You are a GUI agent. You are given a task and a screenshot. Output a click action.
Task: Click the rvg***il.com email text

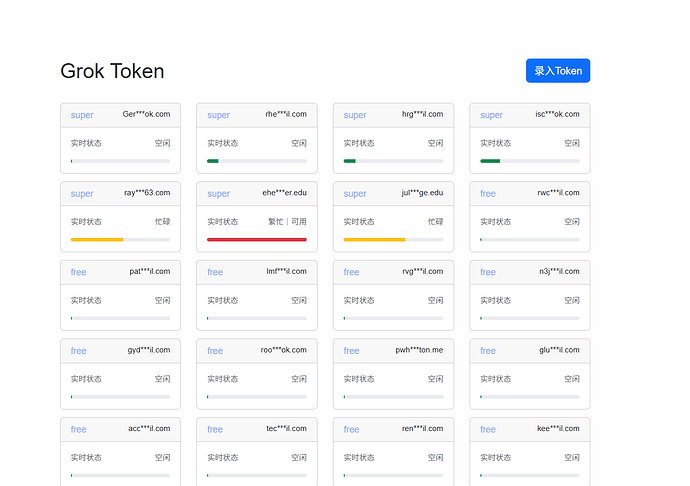422,271
